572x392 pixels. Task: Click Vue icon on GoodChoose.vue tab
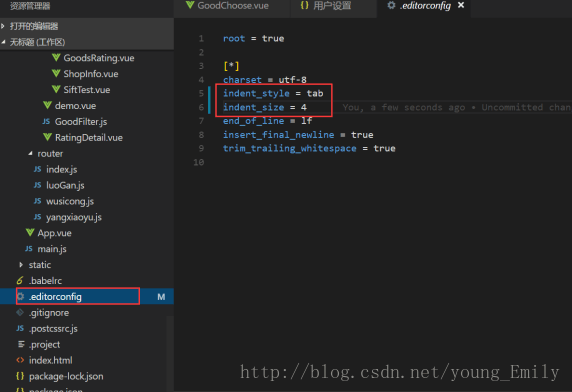click(190, 5)
